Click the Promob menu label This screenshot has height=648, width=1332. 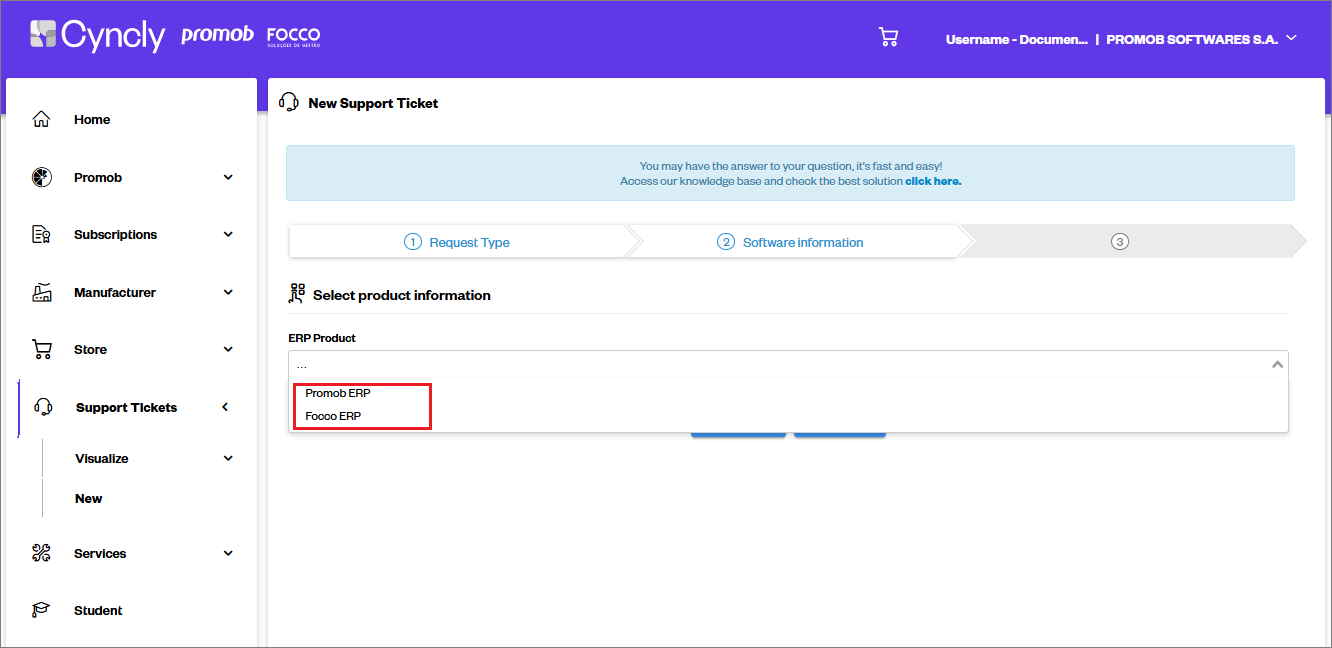(x=98, y=177)
